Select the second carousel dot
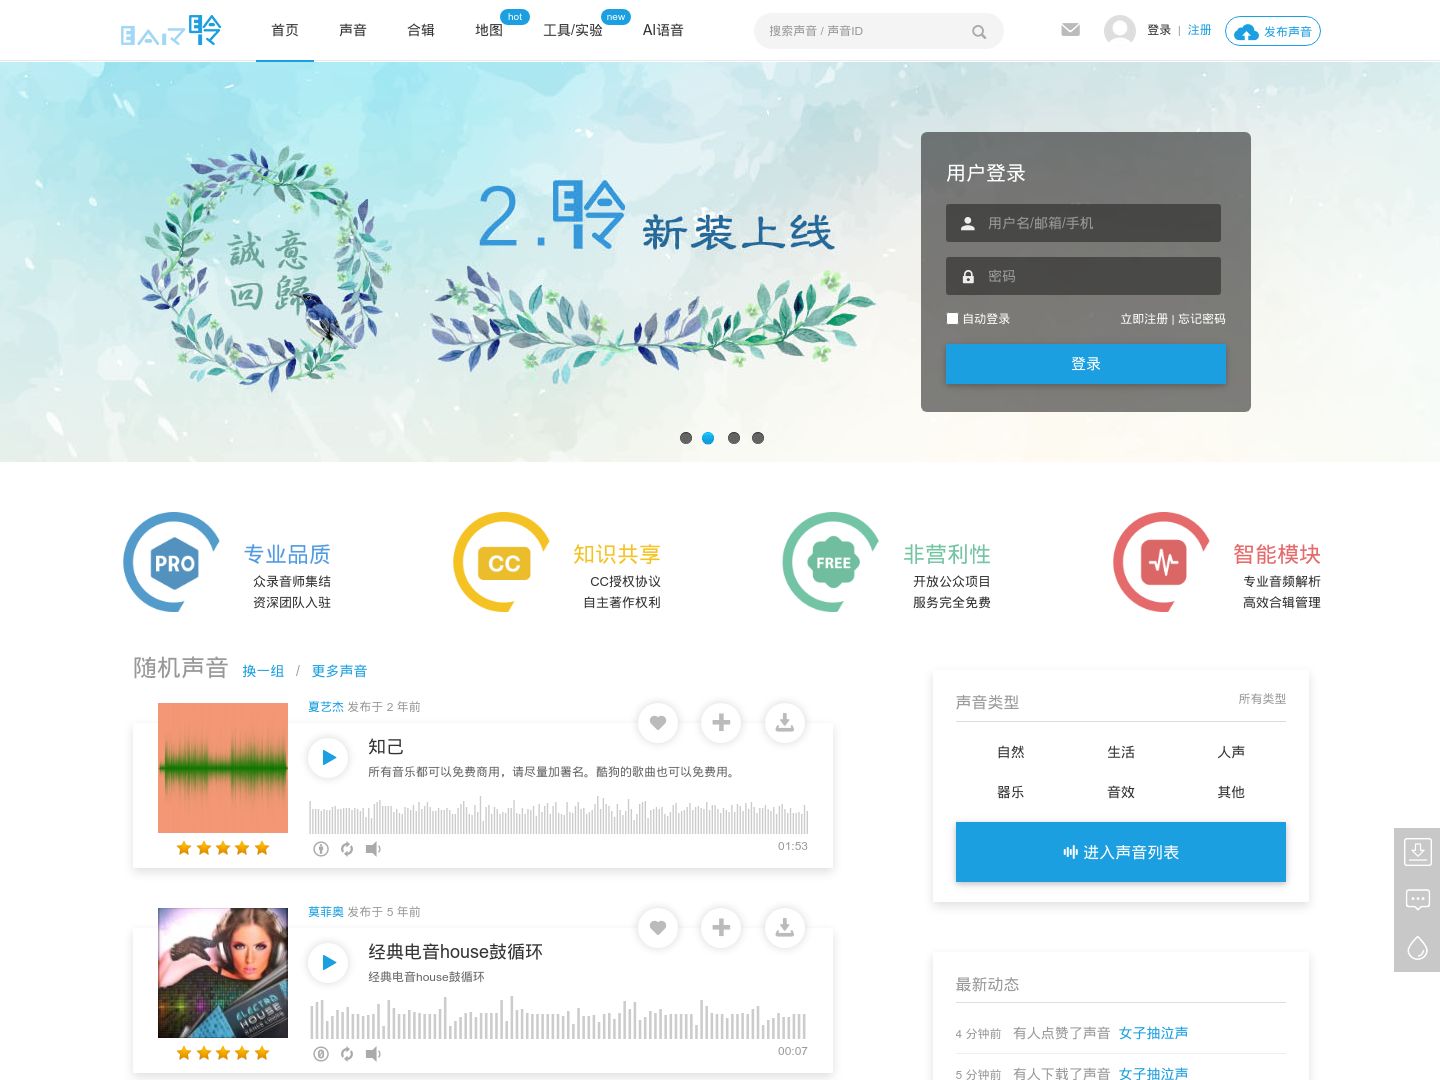The image size is (1440, 1080). coord(708,438)
